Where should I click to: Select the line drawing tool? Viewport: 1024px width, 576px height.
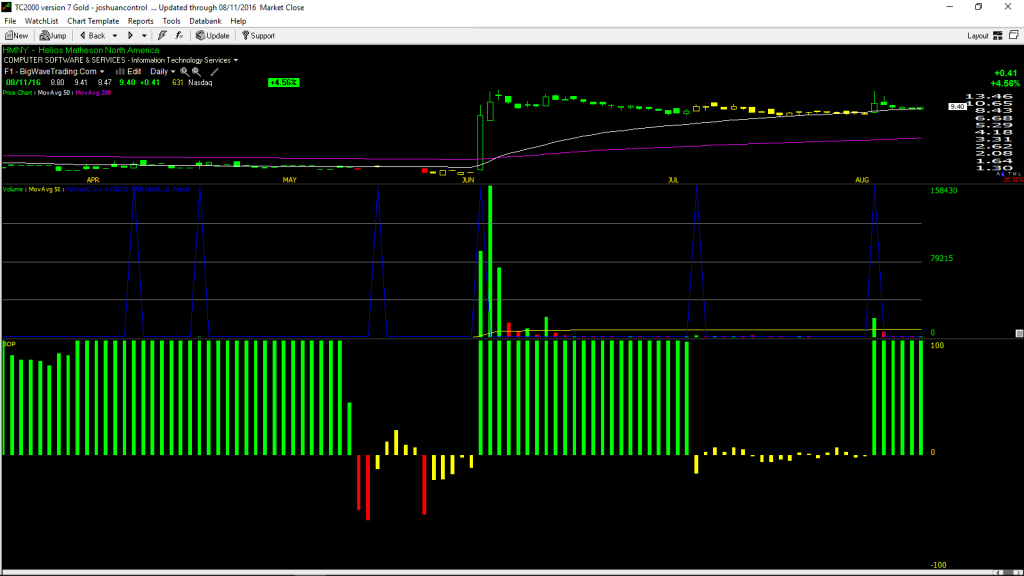pyautogui.click(x=214, y=72)
